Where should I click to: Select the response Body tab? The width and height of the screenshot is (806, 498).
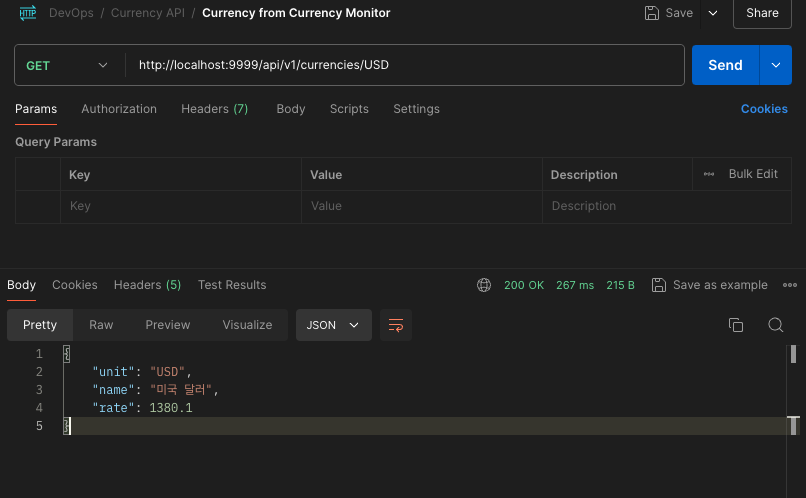tap(22, 285)
